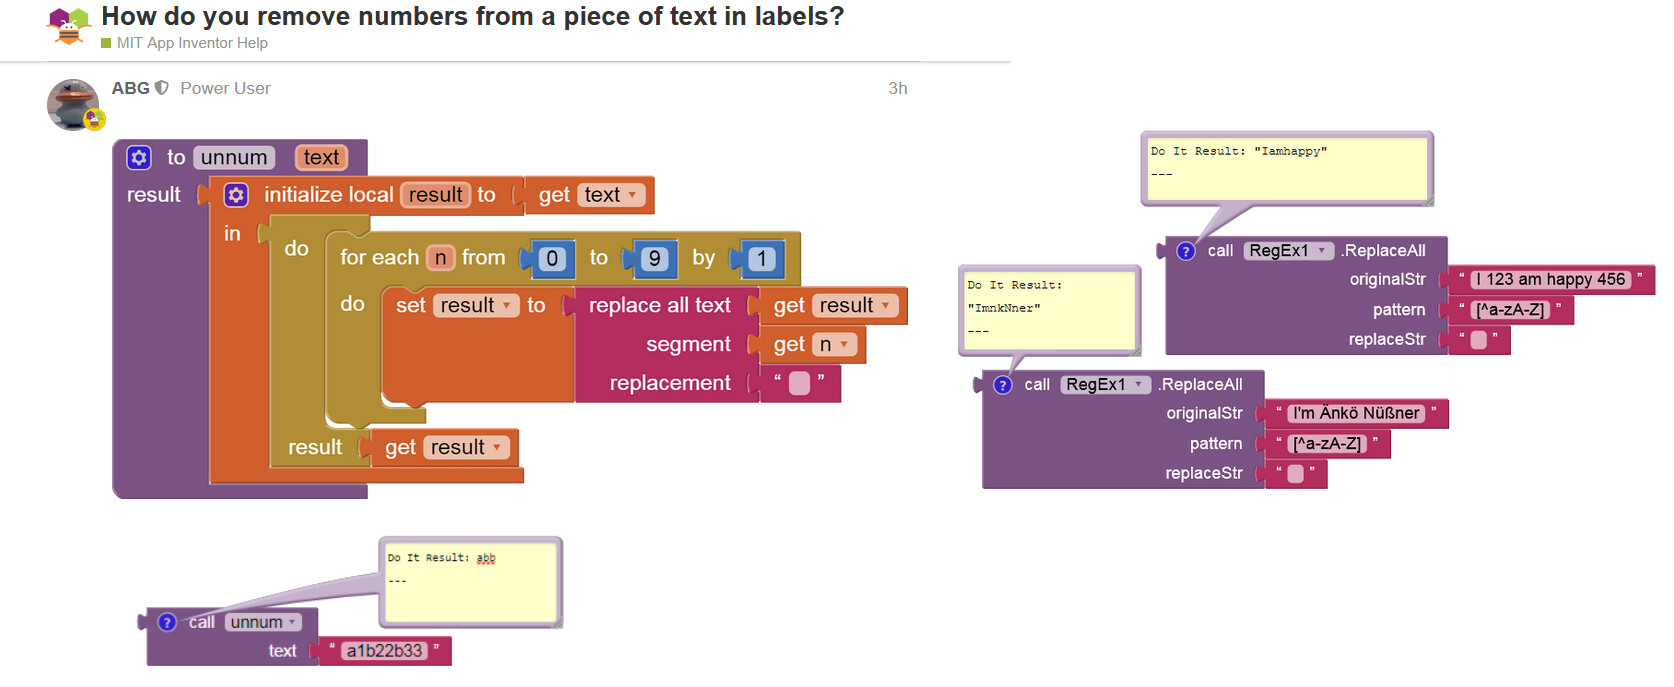The width and height of the screenshot is (1674, 687).
Task: Open the MIT App Inventor Help category
Action: pos(191,43)
